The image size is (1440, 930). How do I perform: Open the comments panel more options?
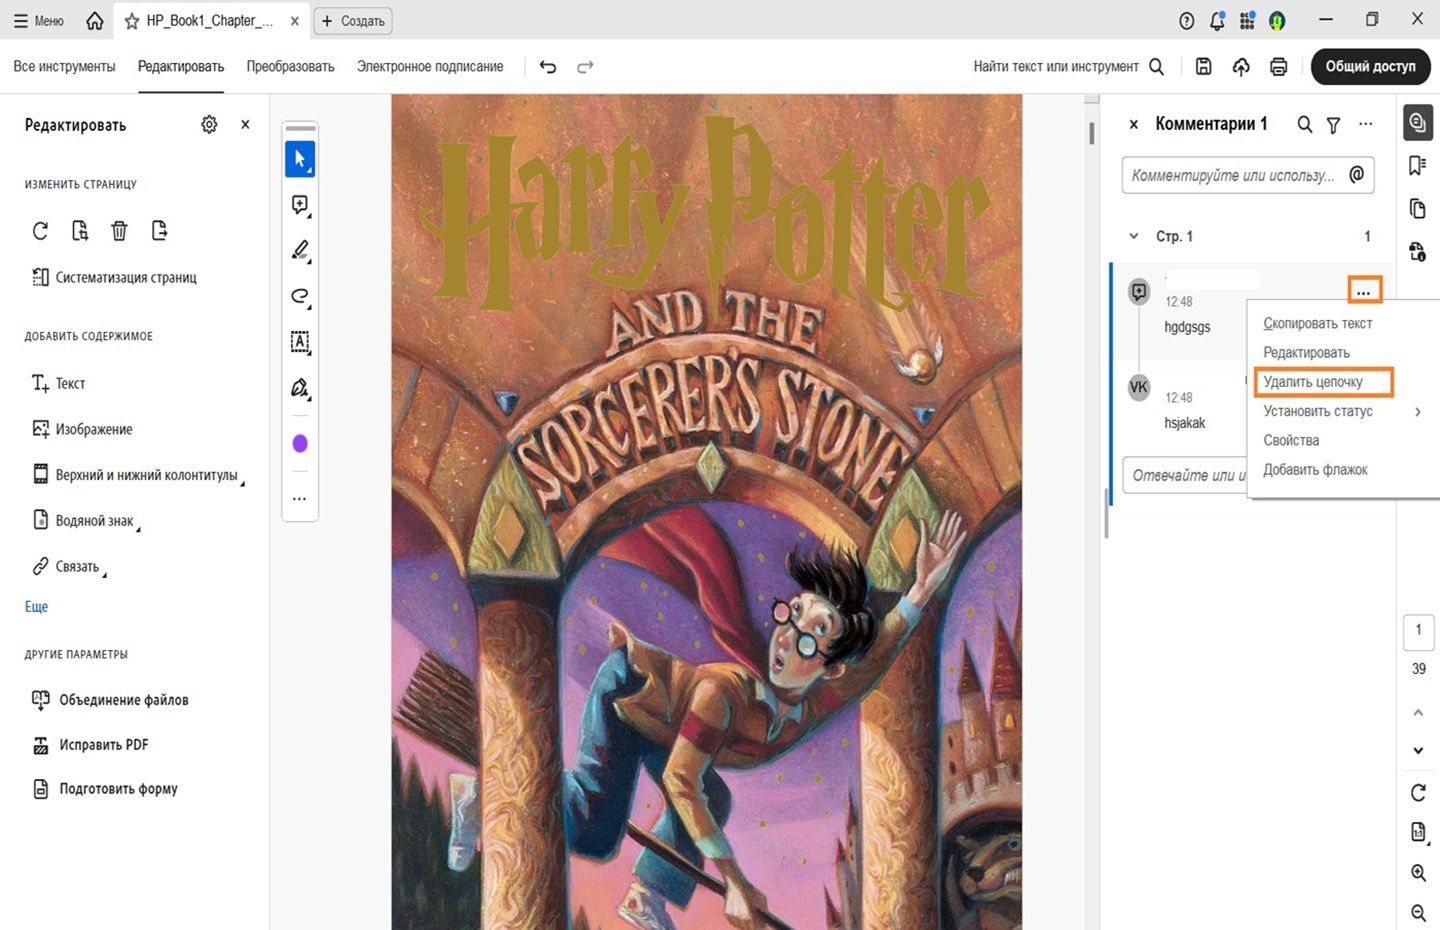pos(1366,125)
